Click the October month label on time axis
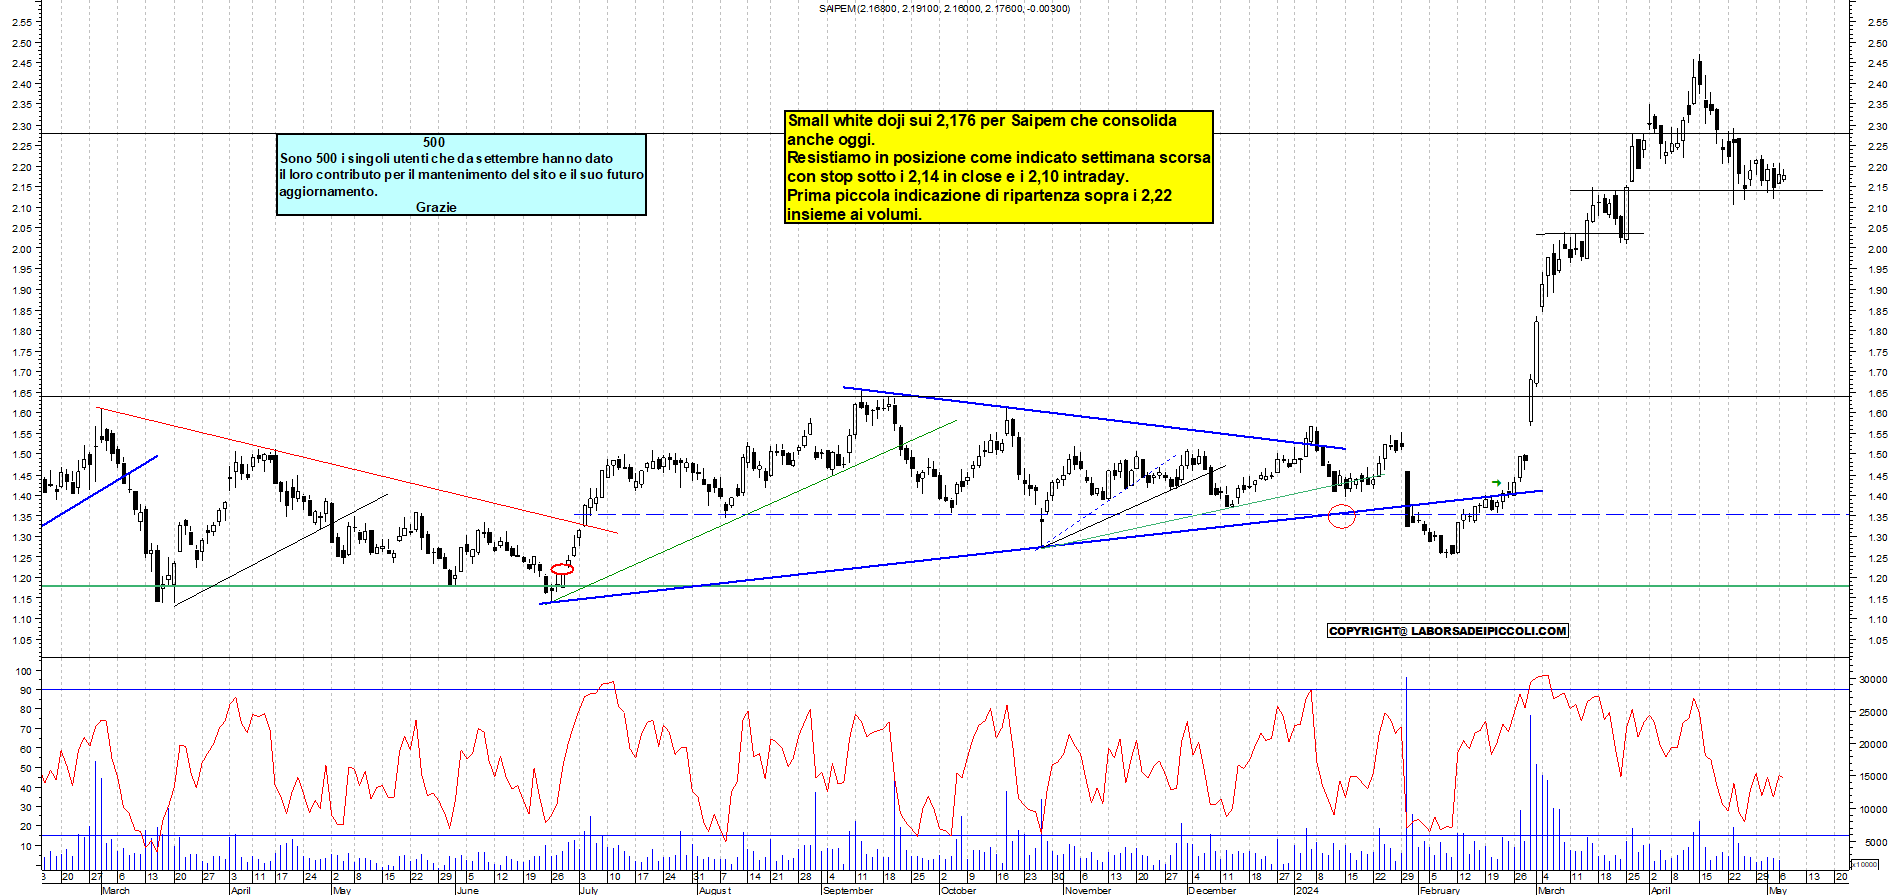1890x895 pixels. (x=959, y=890)
